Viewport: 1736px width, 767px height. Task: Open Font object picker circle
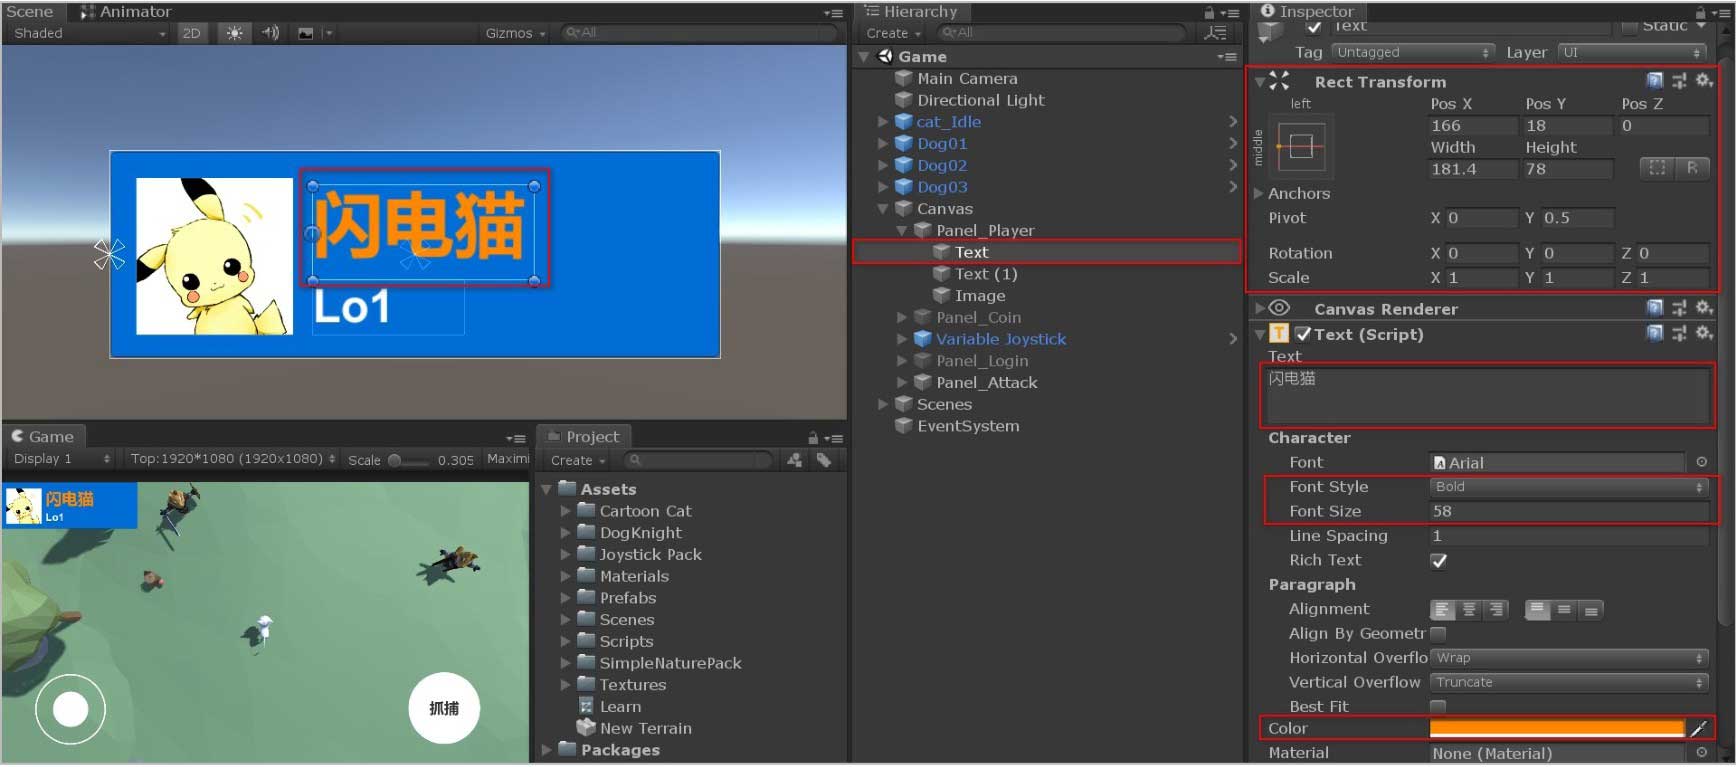[x=1701, y=462]
